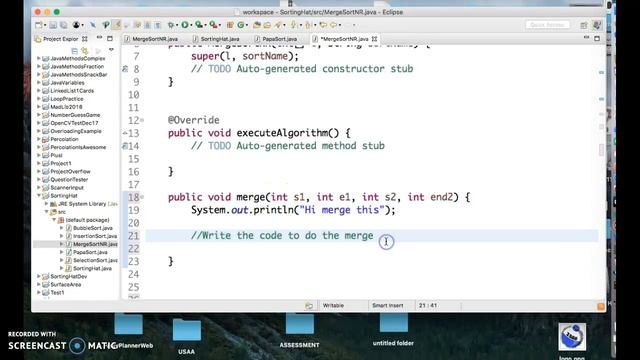Collapse the (default package) node
Screen dimensions: 640x360
point(54,220)
